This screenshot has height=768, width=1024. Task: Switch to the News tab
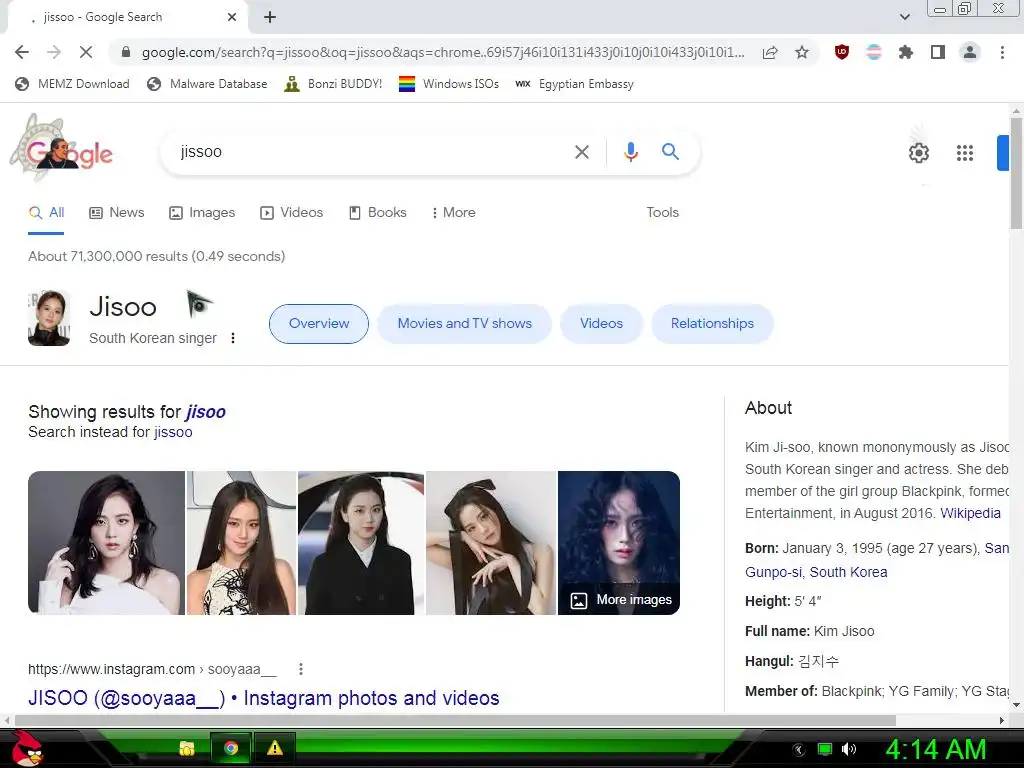[x=116, y=212]
